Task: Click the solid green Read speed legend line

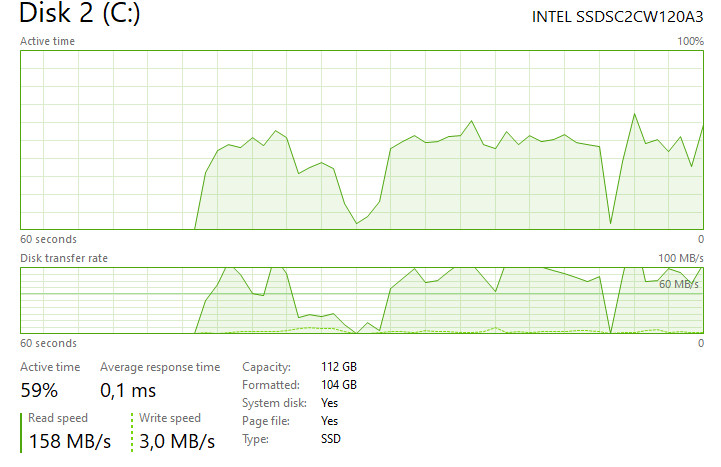Action: (x=22, y=431)
